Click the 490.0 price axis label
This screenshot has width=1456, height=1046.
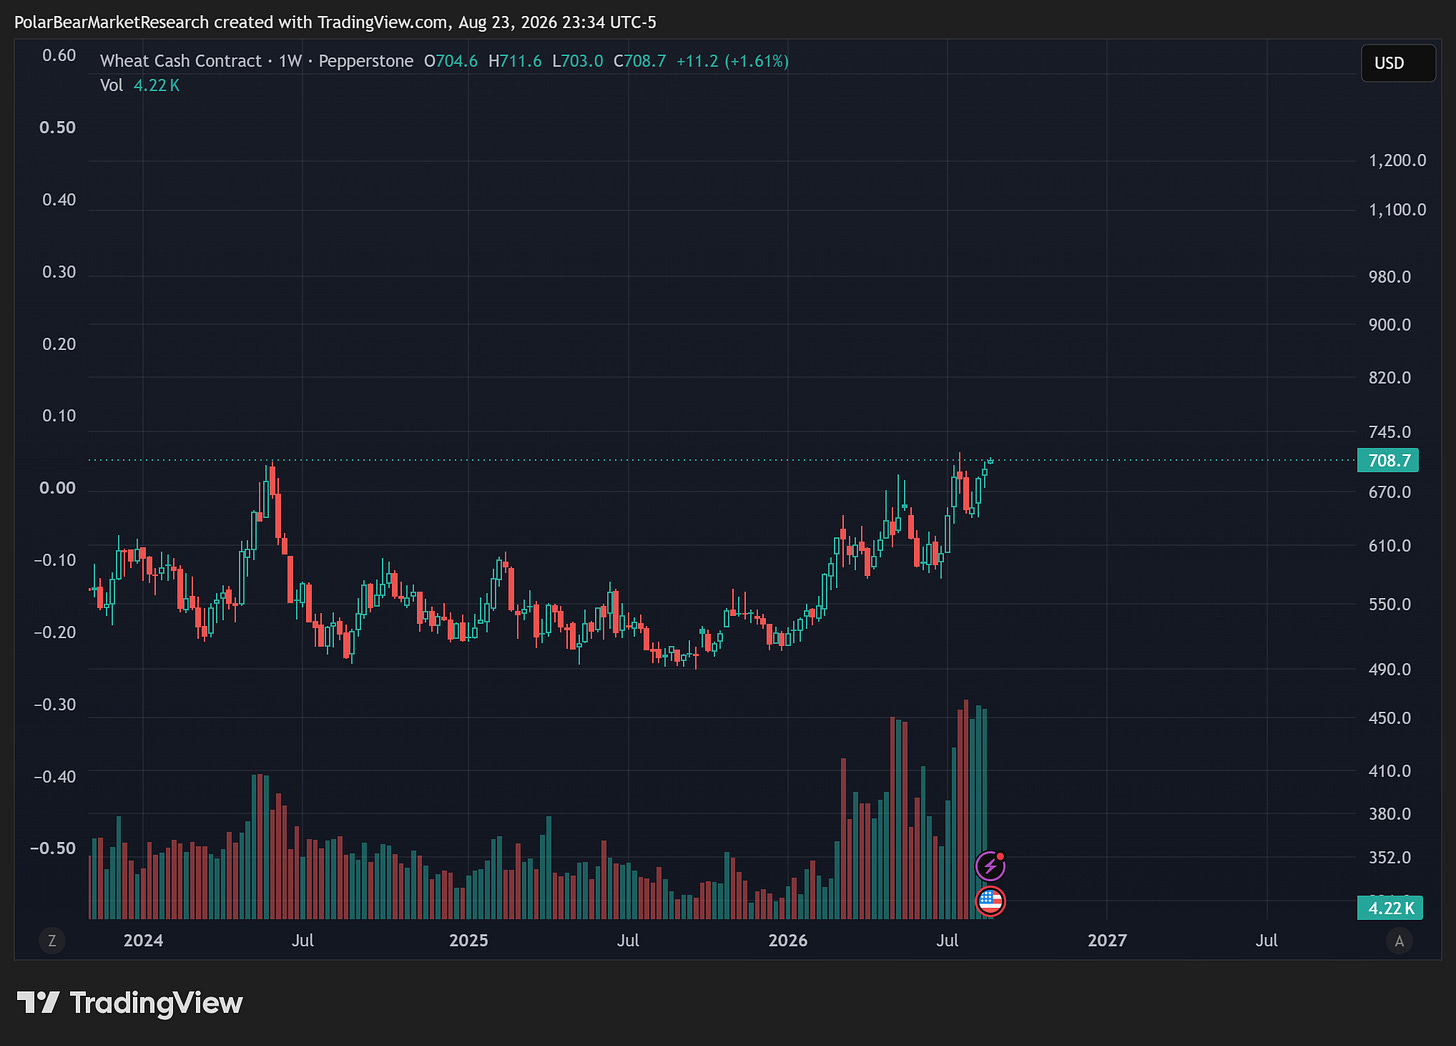(x=1390, y=669)
